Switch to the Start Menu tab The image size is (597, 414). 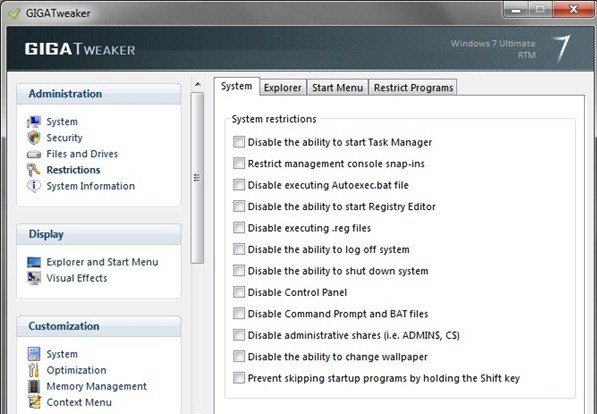pyautogui.click(x=337, y=88)
